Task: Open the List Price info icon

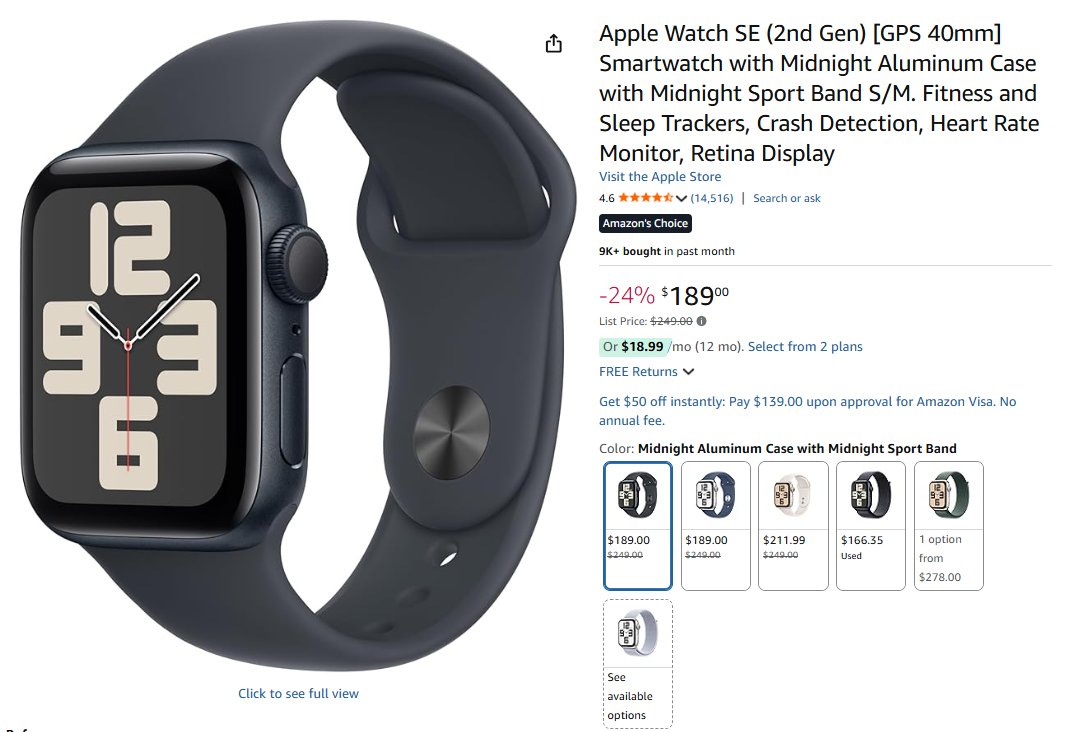Action: (x=701, y=320)
